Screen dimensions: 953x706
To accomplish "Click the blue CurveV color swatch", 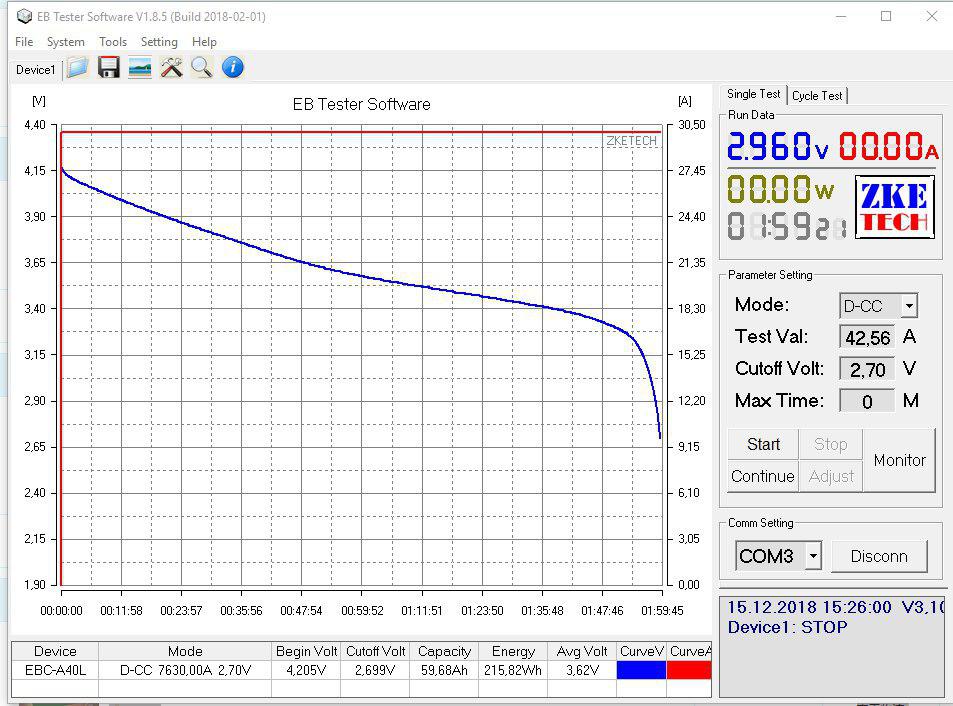I will click(x=641, y=670).
